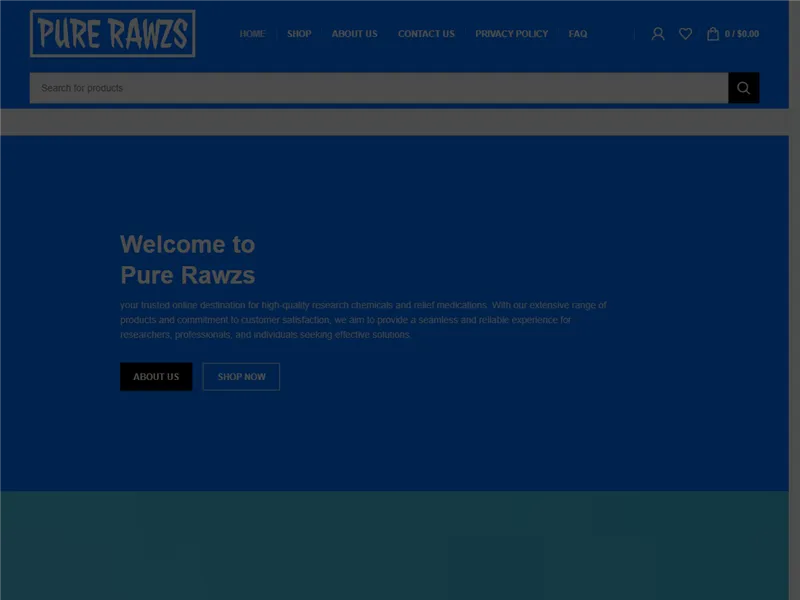This screenshot has height=600, width=800.
Task: Open the cart via the 0 / $0.00 total
Action: (740, 33)
